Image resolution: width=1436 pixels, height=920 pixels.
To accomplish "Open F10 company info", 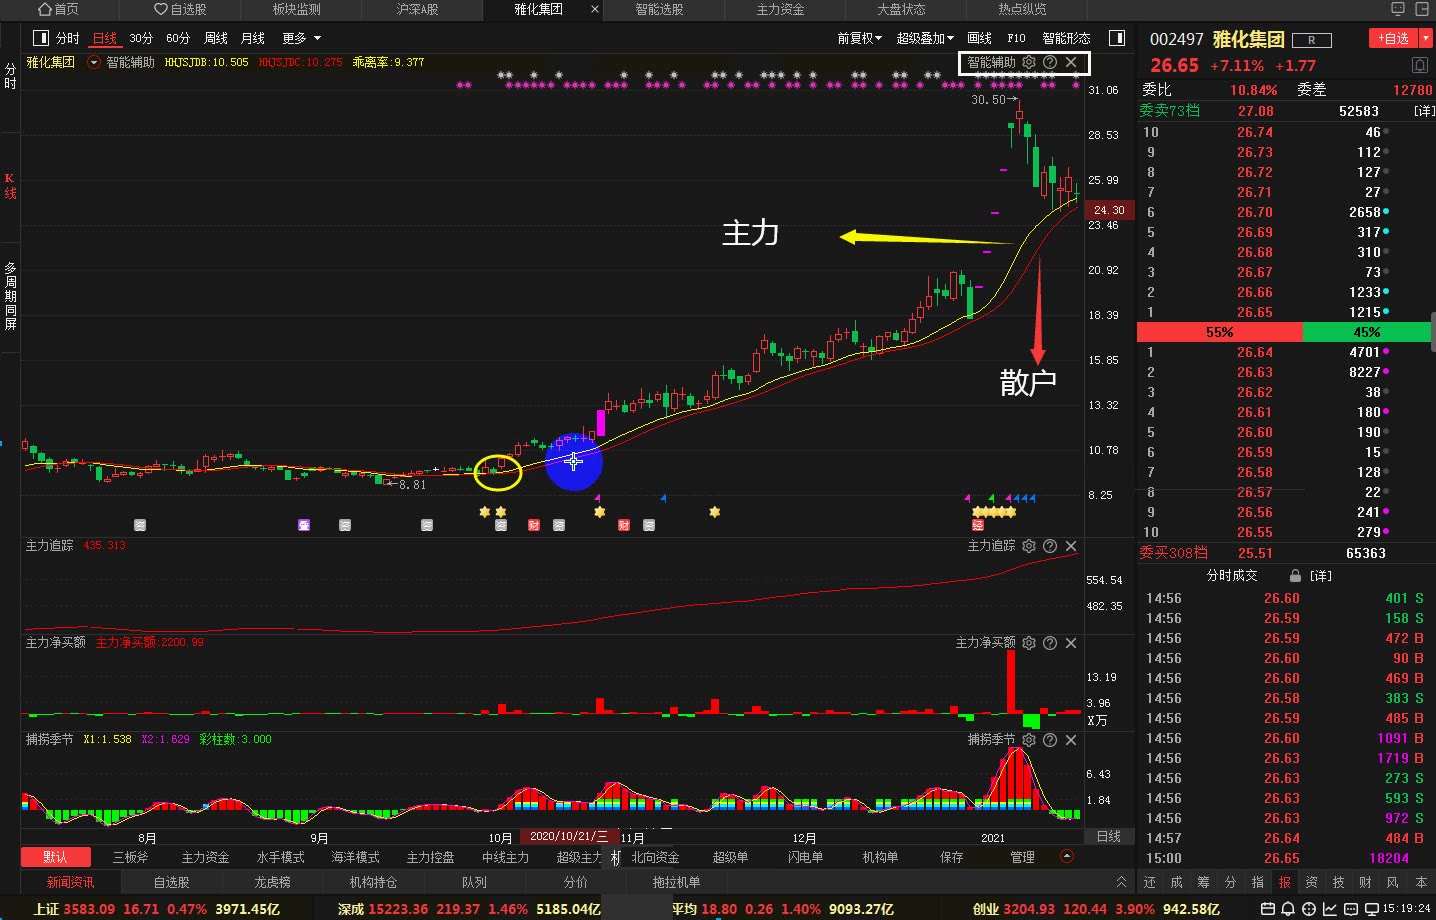I will pyautogui.click(x=1016, y=38).
